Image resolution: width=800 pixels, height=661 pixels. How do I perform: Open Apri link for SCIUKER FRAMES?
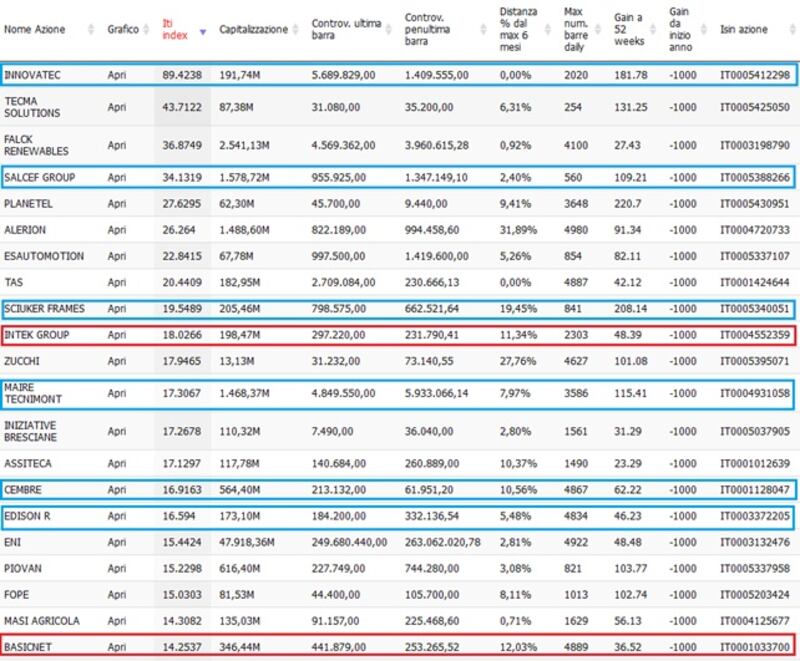coord(117,309)
